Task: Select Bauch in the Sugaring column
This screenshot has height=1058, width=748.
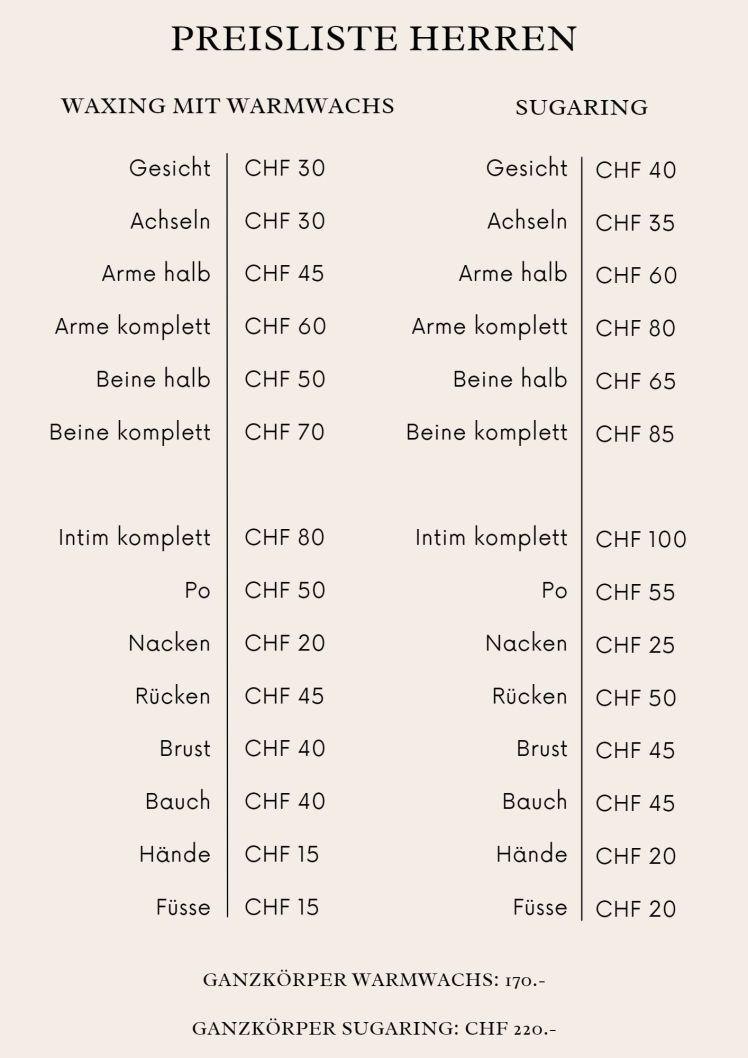Action: [534, 801]
